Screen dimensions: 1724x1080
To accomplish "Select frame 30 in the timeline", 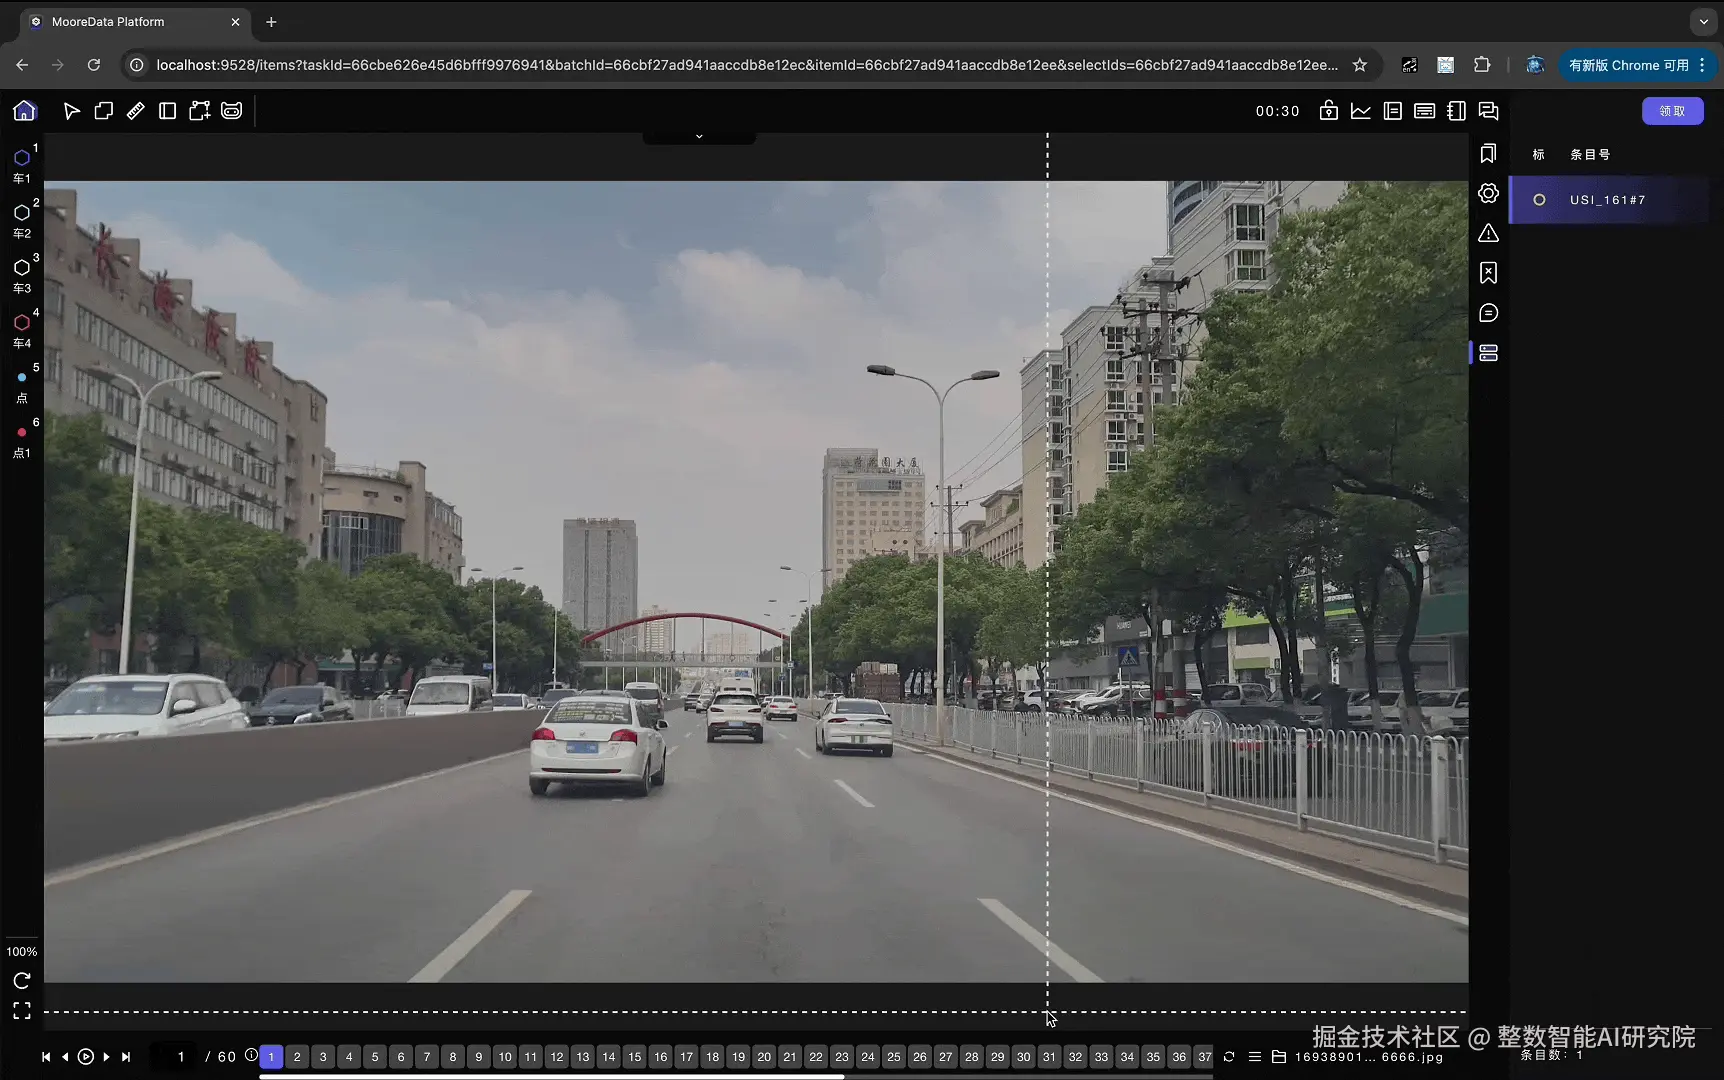I will (x=1024, y=1057).
